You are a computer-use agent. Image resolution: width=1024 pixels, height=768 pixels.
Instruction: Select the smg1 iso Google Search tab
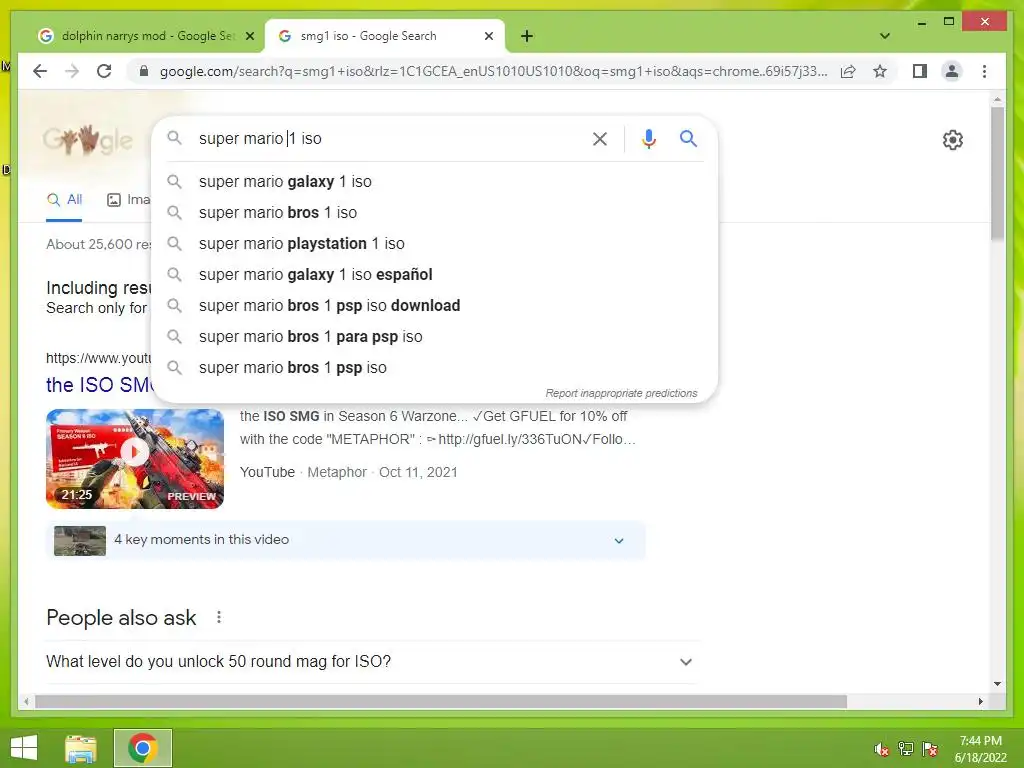(x=385, y=36)
